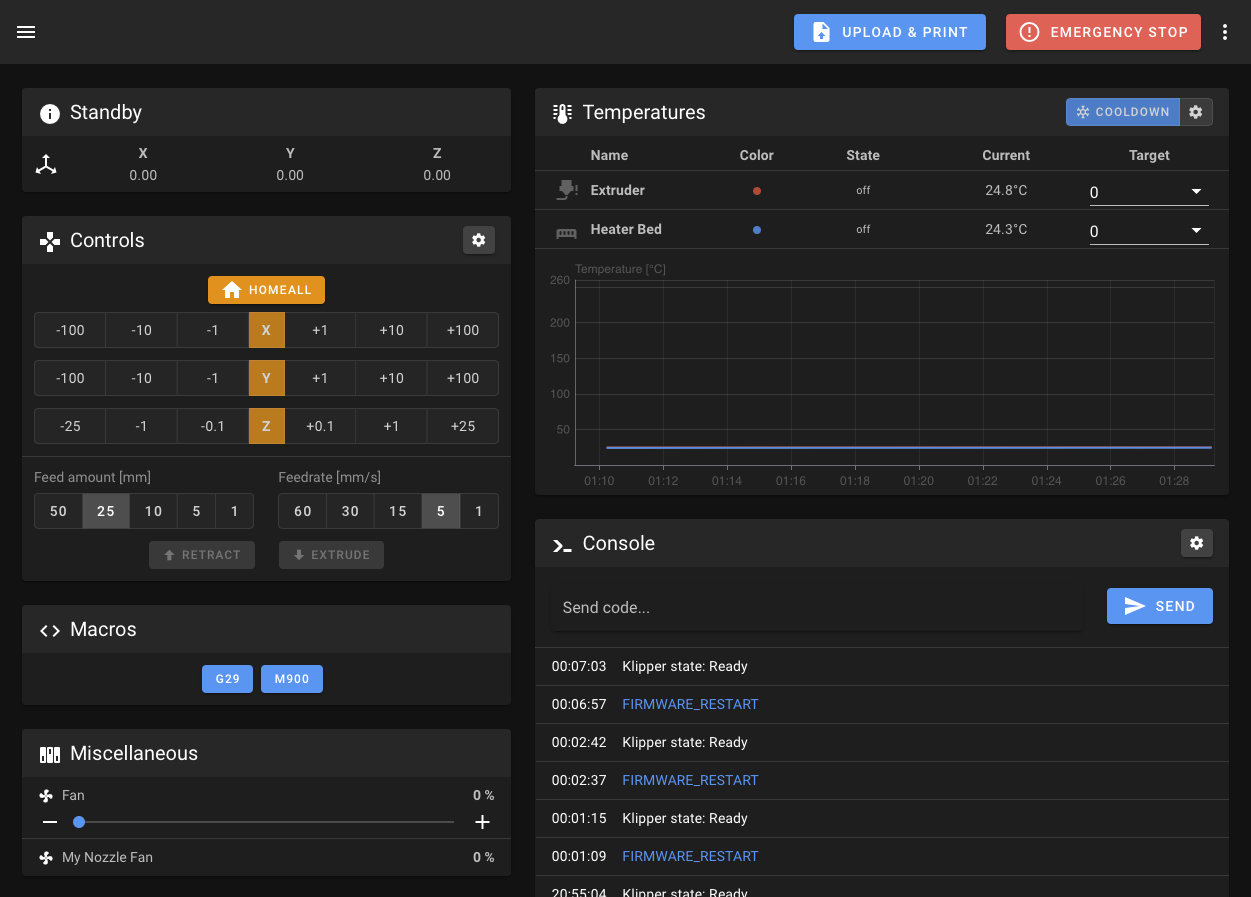Move Y axis by -10
Viewport: 1251px width, 897px height.
click(x=141, y=378)
